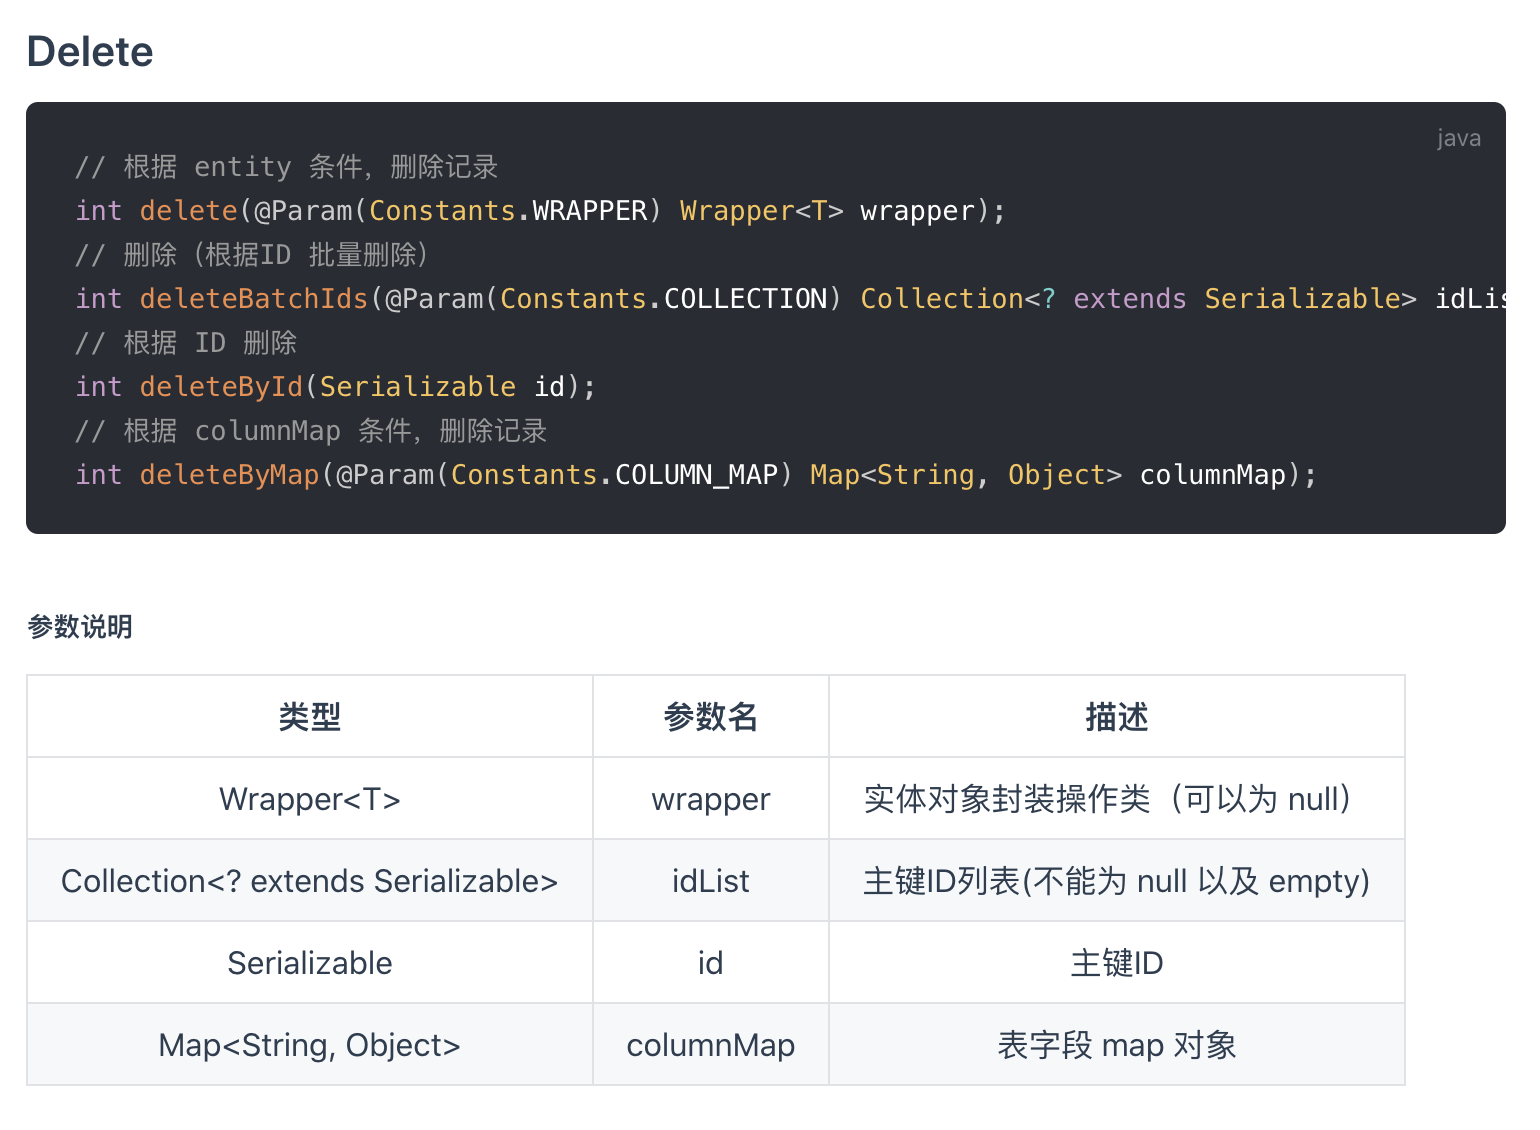Screen dimensions: 1540x1130
Task: Click the 'id' parameter name cell
Action: point(711,963)
